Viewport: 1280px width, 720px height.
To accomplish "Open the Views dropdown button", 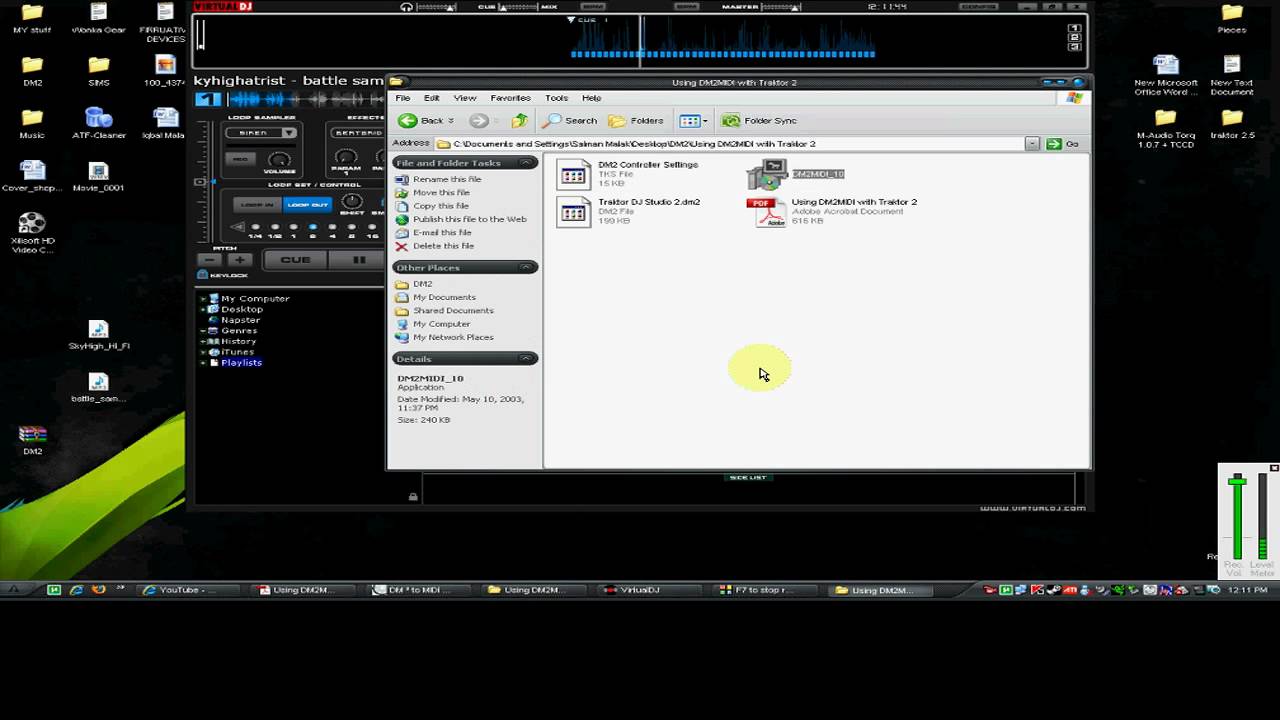I will (693, 121).
